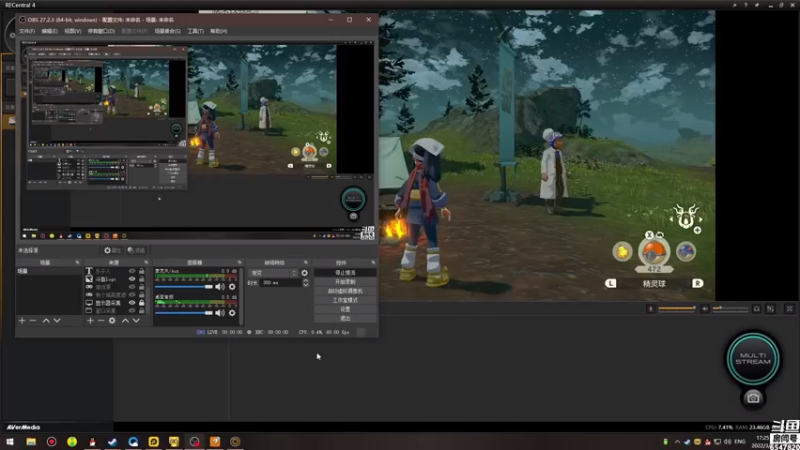Adjust RECentral microphone volume slider
Image resolution: width=800 pixels, height=450 pixels.
coord(677,309)
